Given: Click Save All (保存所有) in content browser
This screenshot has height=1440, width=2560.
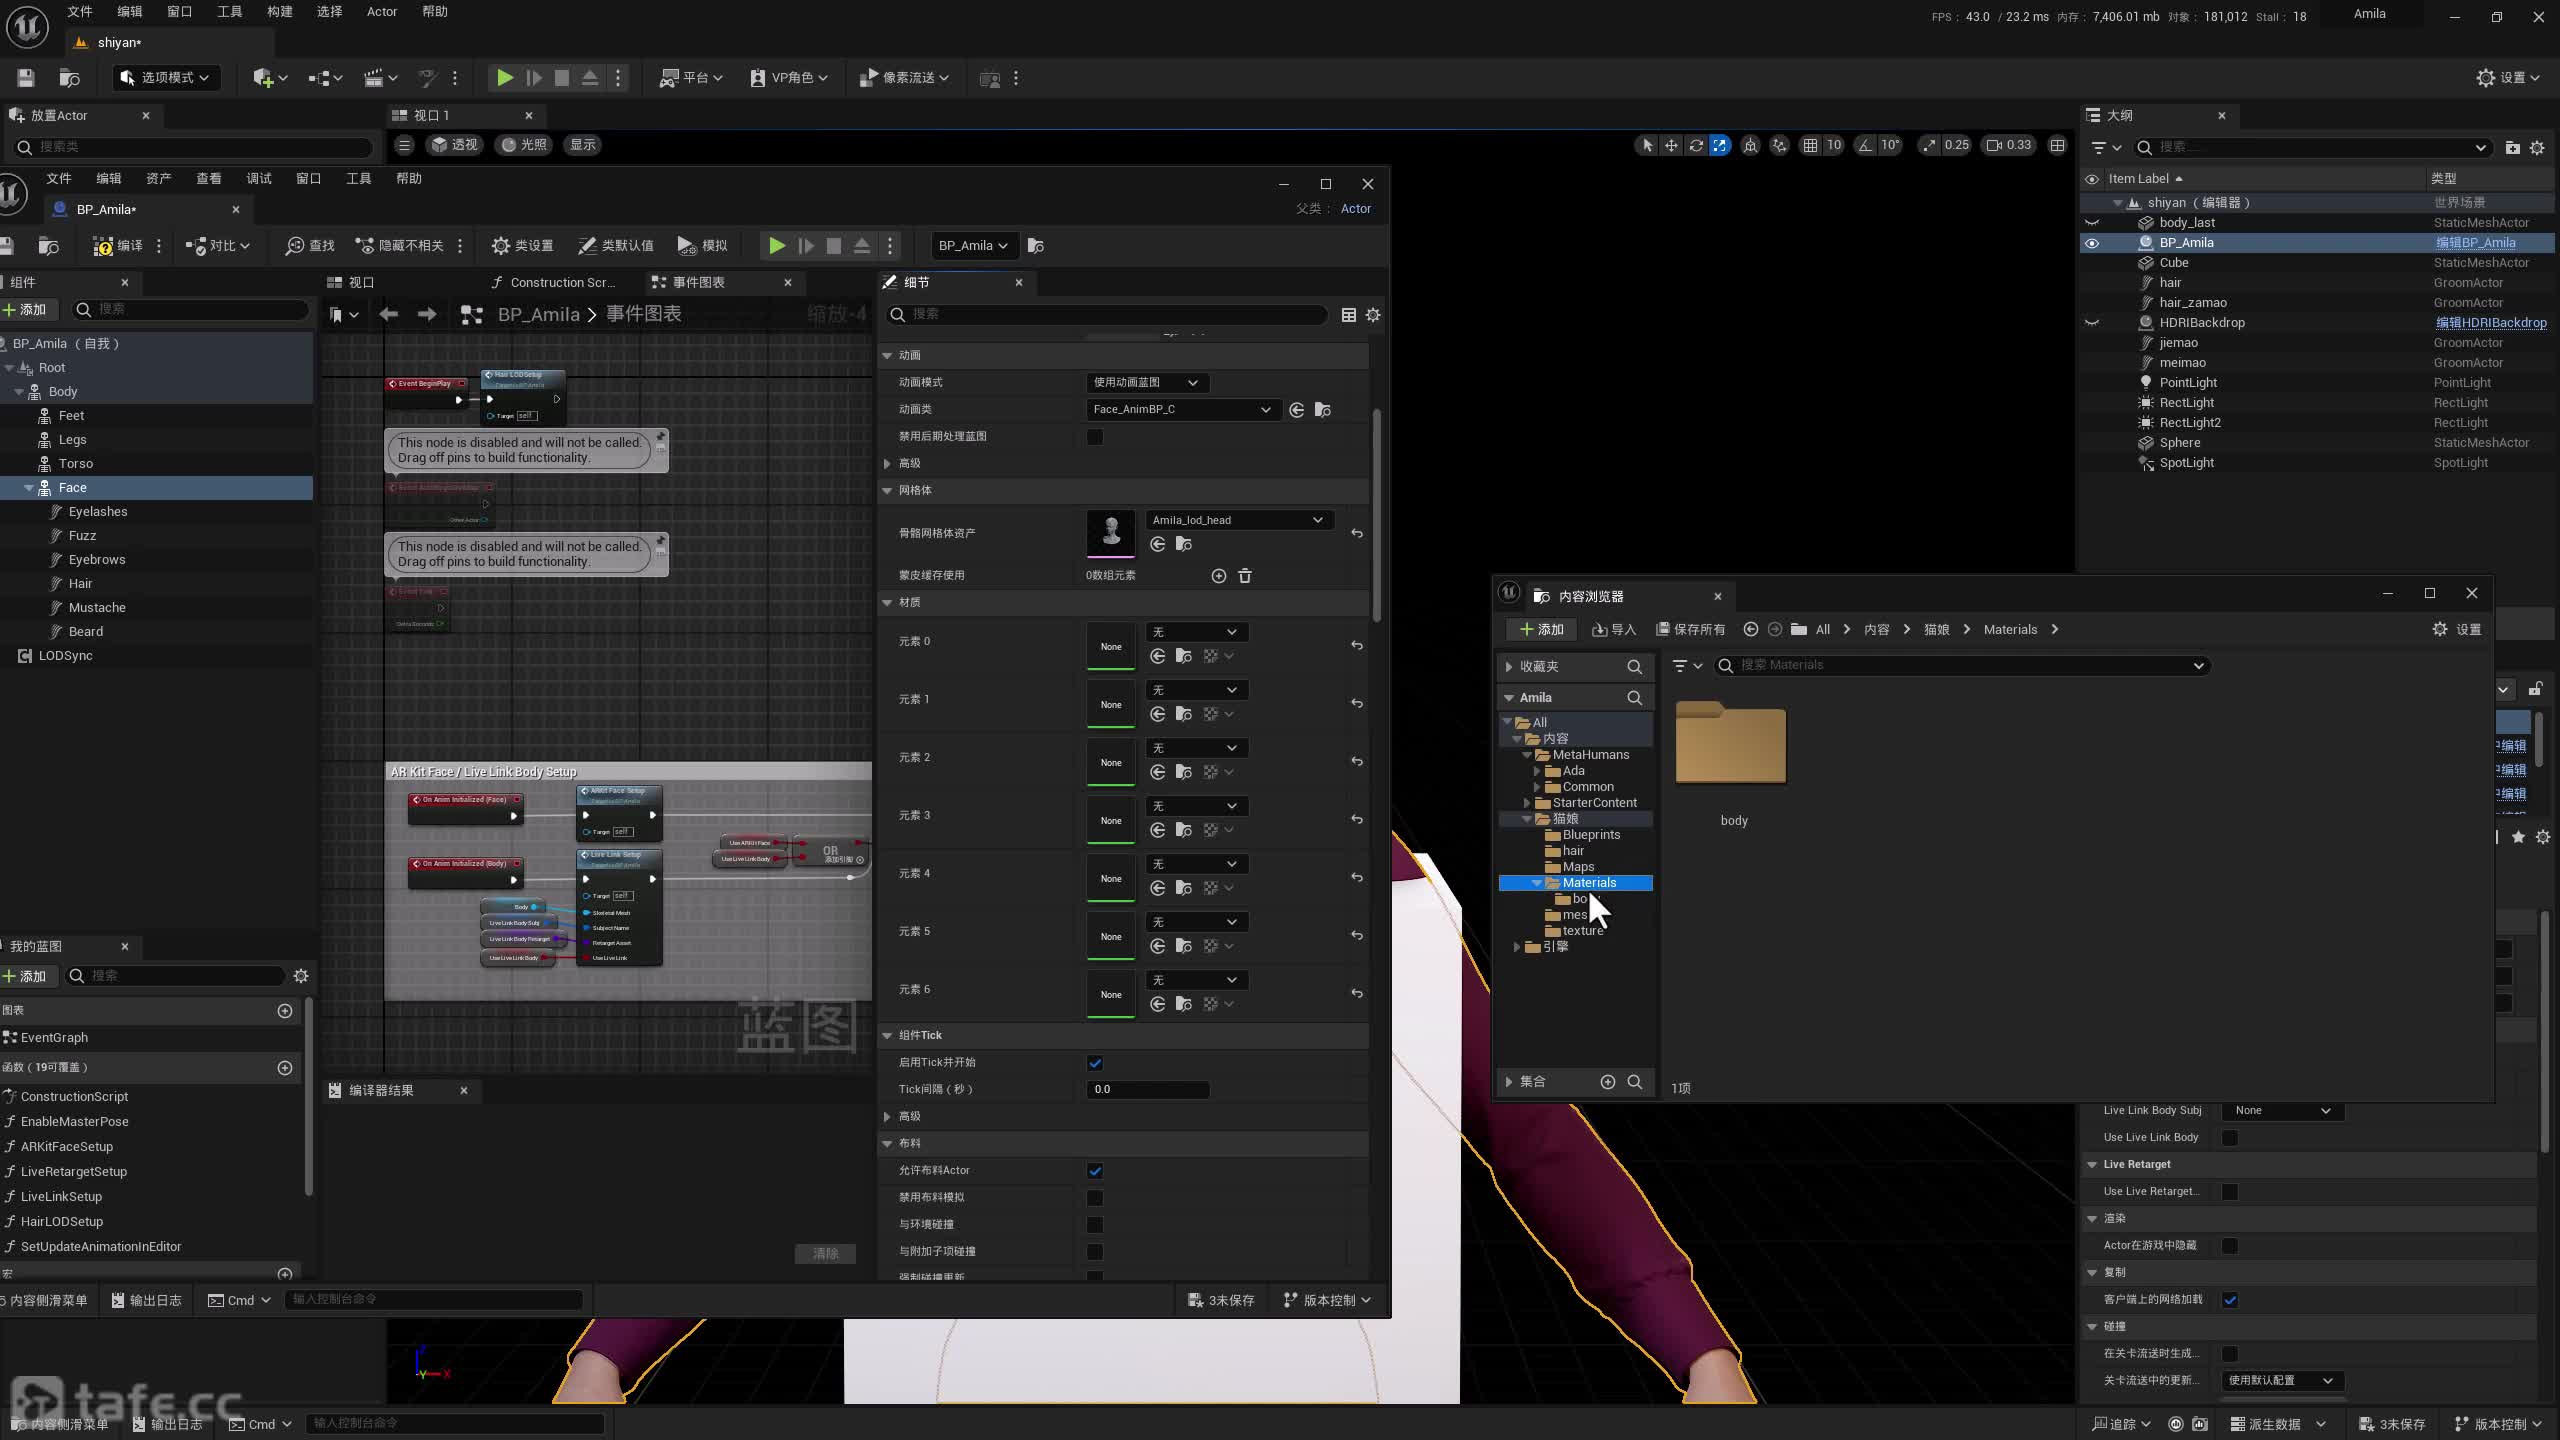Looking at the screenshot, I should [1690, 629].
